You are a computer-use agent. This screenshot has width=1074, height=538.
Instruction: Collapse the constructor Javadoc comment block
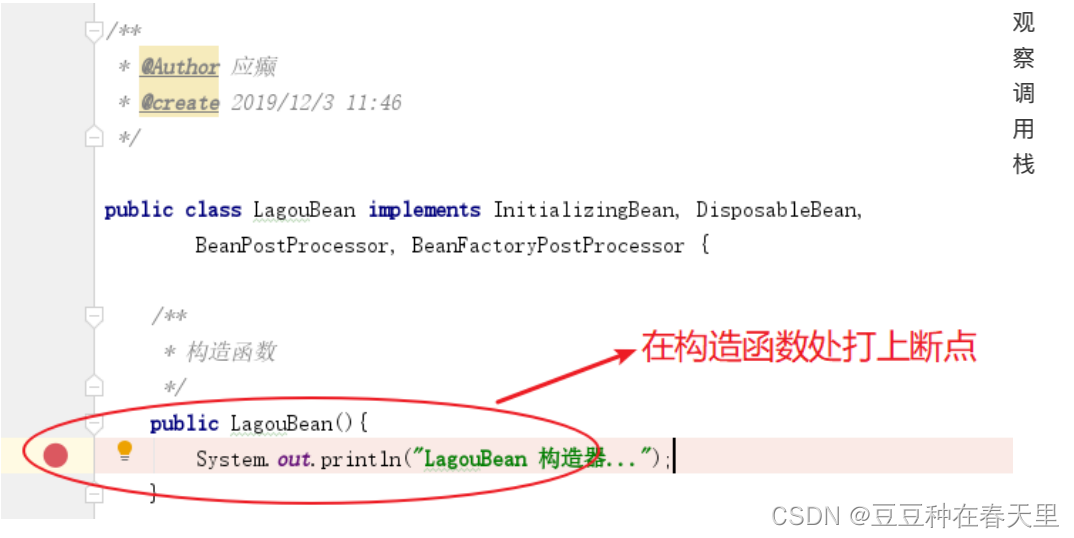94,317
